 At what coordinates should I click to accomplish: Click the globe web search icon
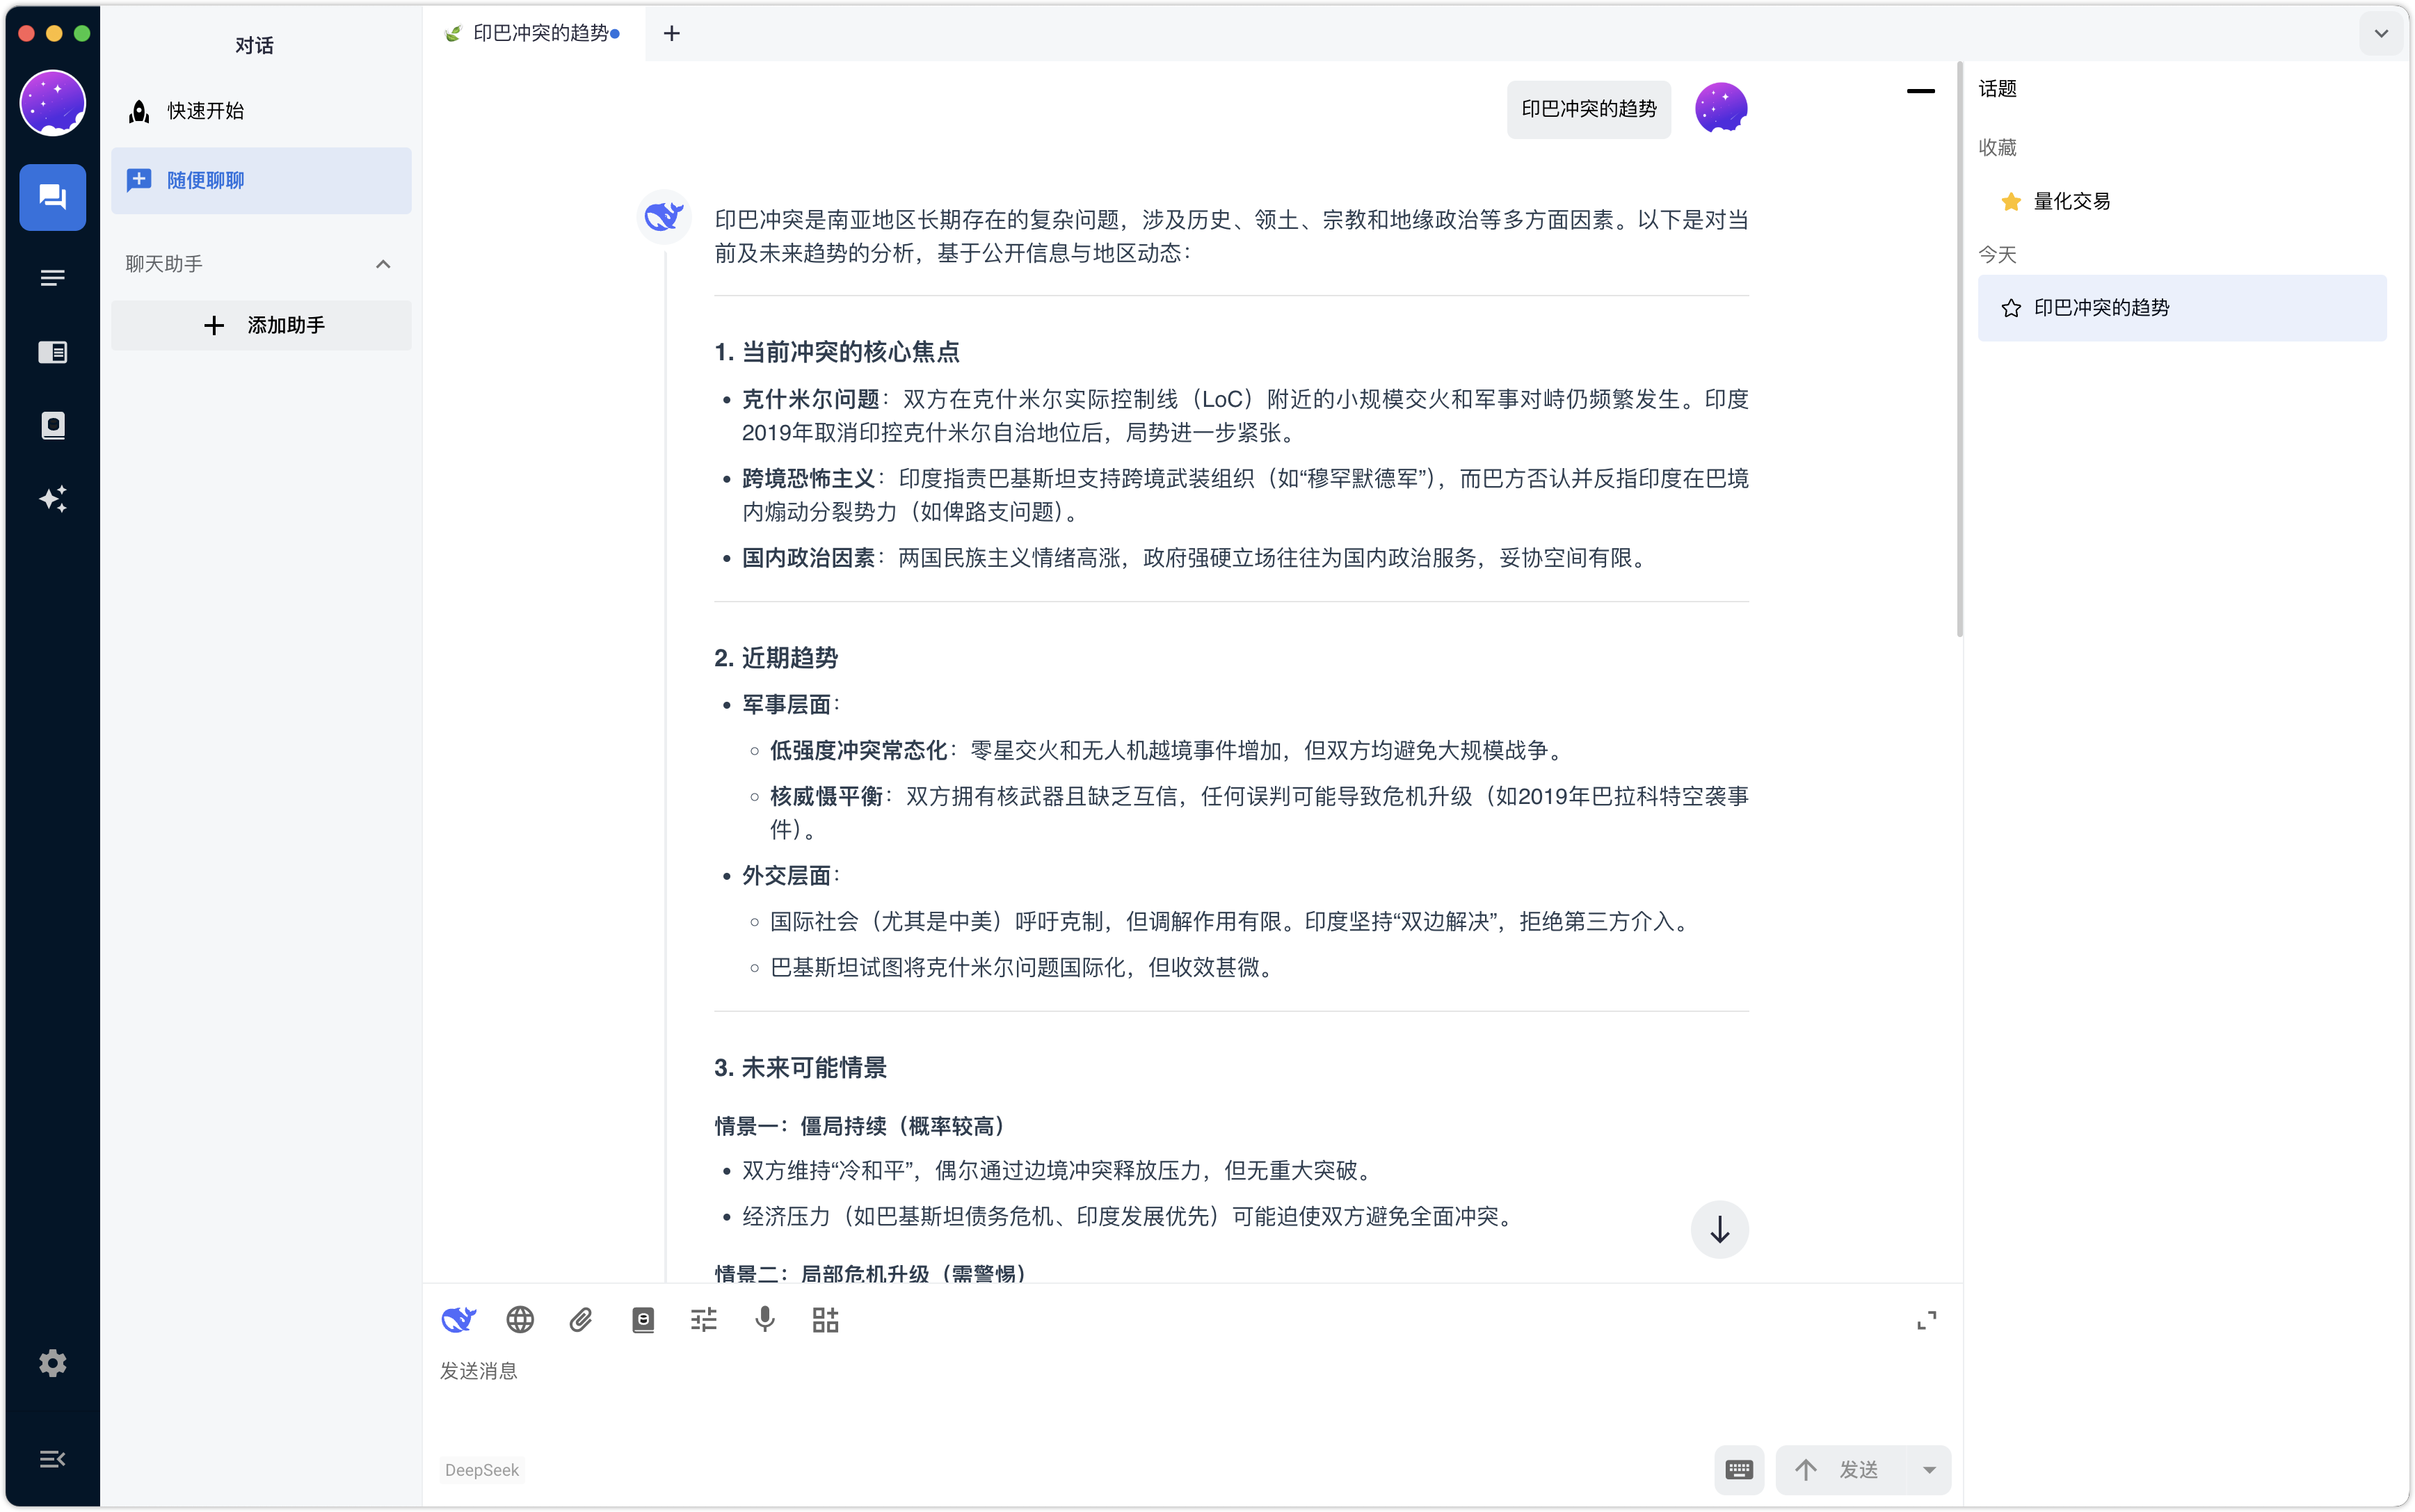point(520,1320)
